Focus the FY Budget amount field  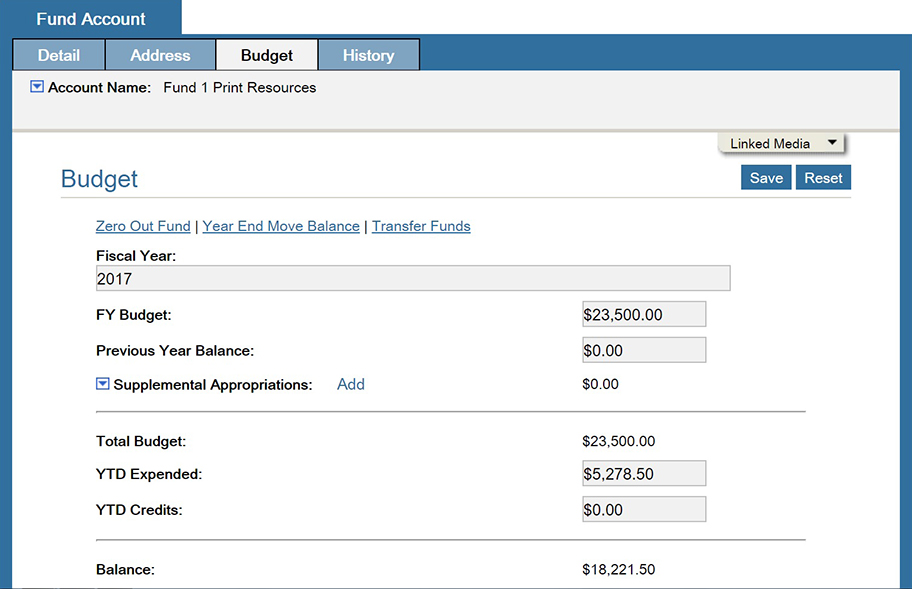click(x=644, y=314)
